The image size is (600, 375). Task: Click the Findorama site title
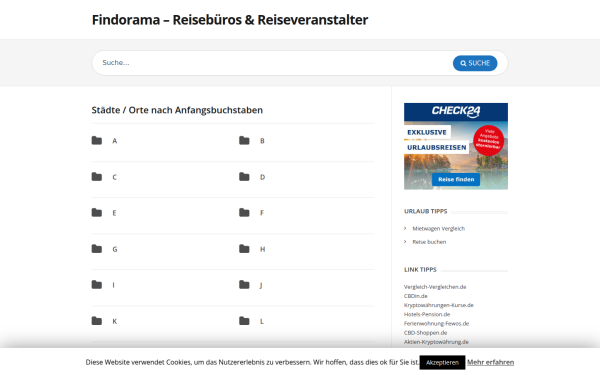pos(230,20)
